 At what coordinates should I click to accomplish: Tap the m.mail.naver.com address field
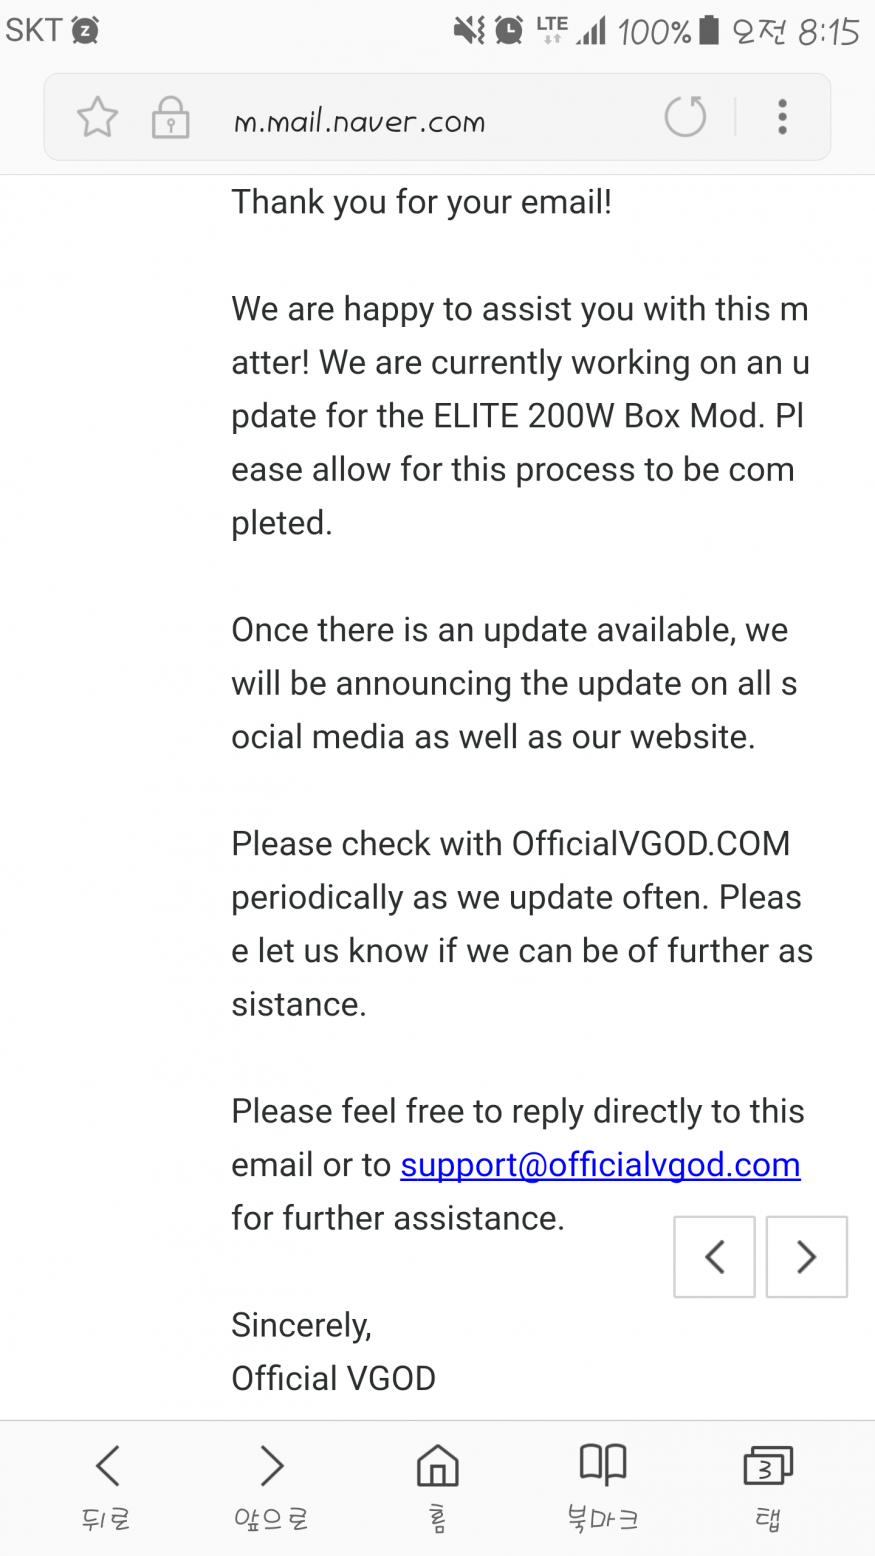(x=360, y=122)
